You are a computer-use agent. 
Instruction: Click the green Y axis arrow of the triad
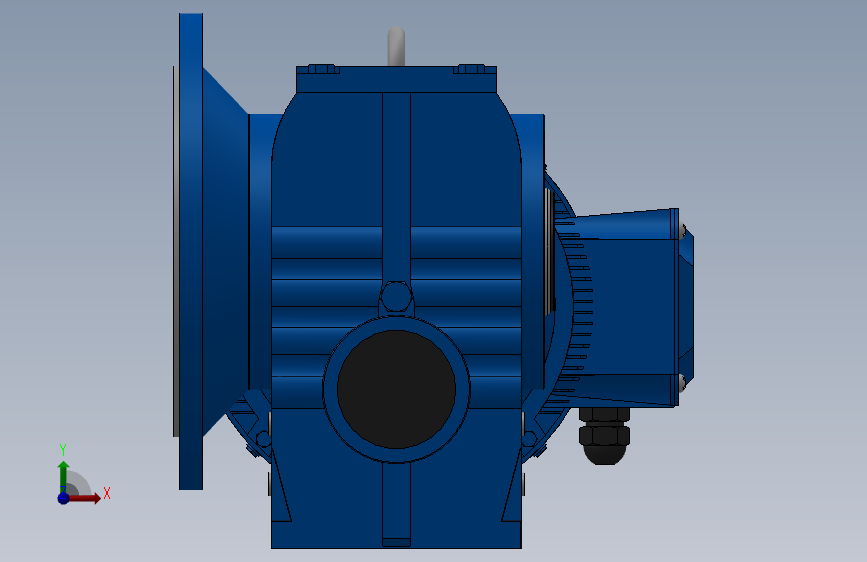tap(63, 476)
